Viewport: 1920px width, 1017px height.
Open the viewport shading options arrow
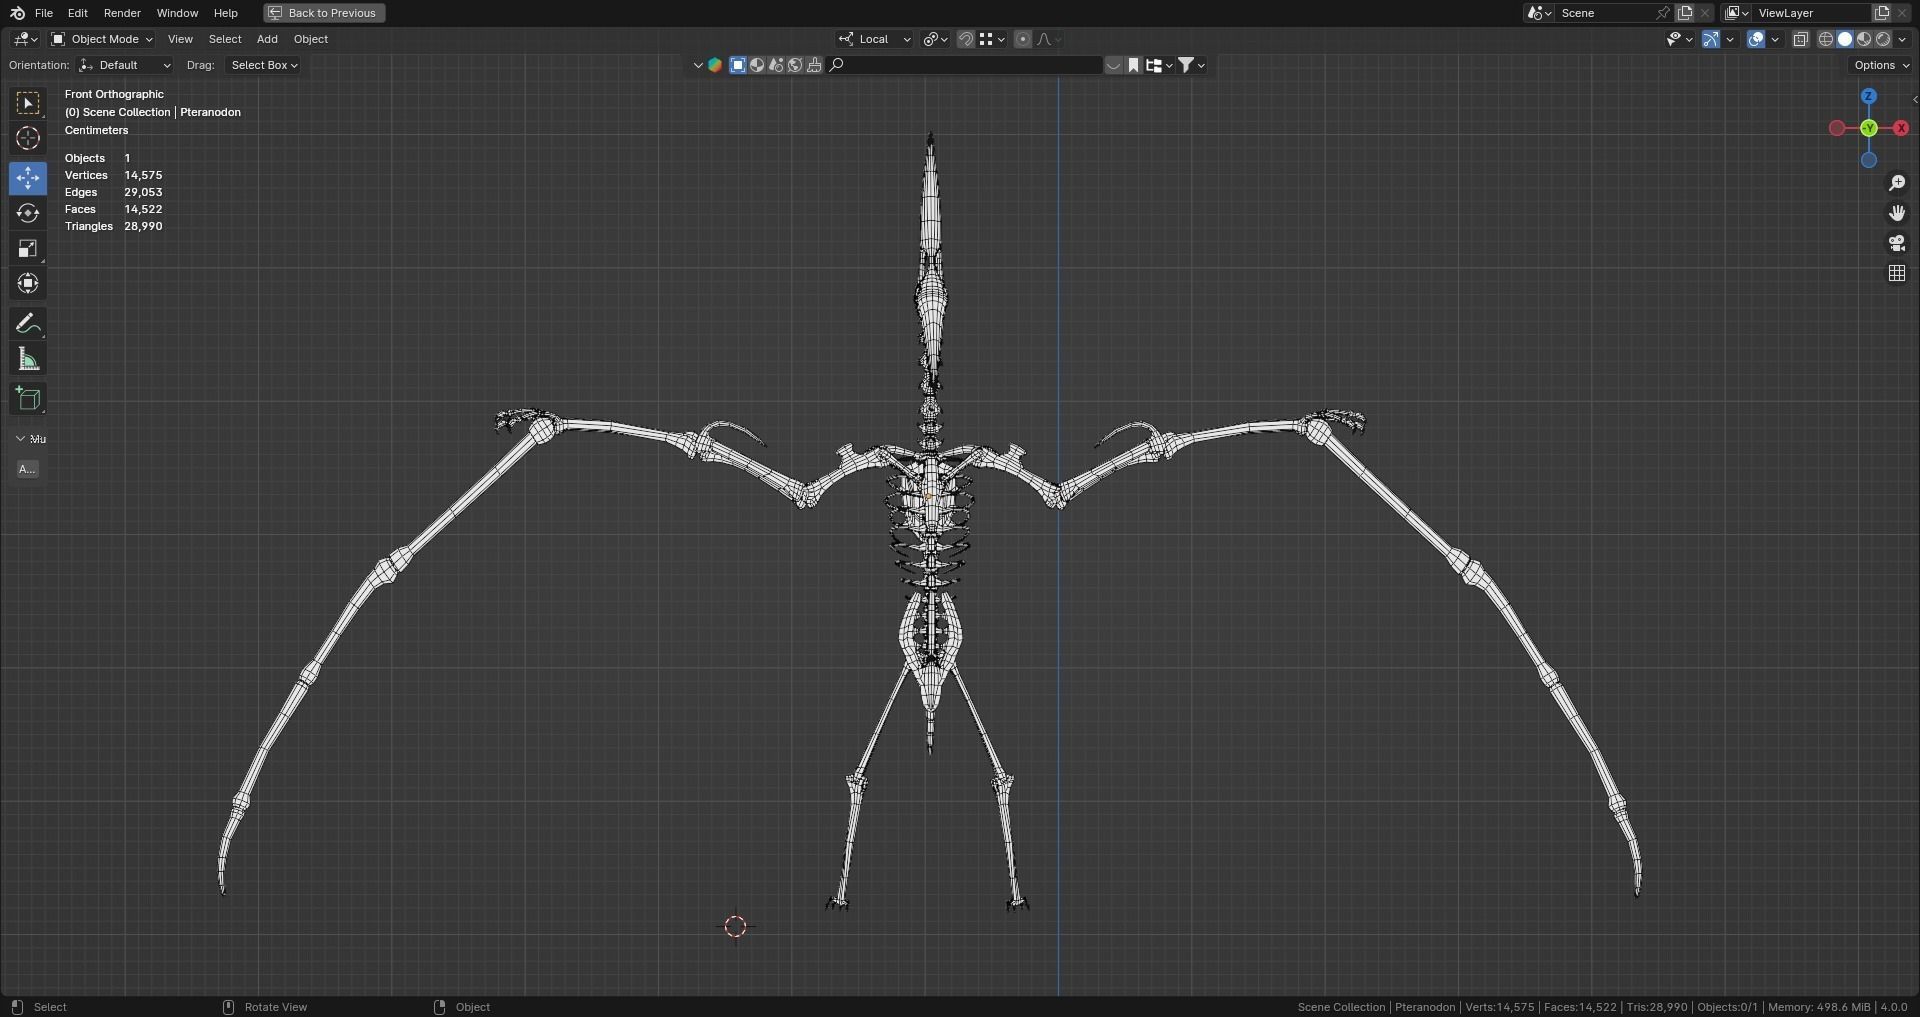pyautogui.click(x=1901, y=39)
